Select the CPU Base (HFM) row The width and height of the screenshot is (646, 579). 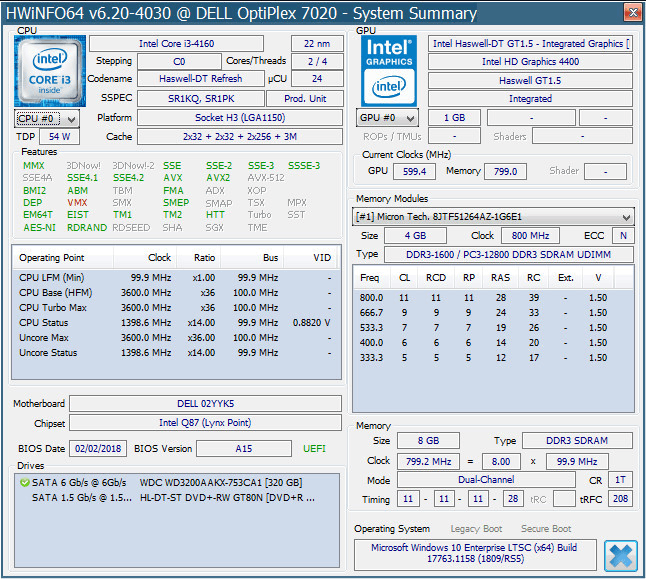point(176,293)
